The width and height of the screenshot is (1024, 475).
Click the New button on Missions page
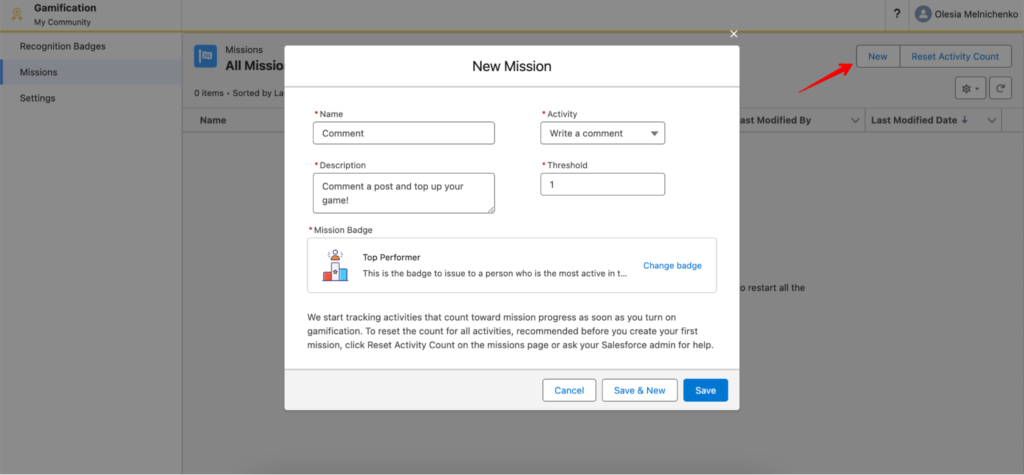tap(878, 56)
